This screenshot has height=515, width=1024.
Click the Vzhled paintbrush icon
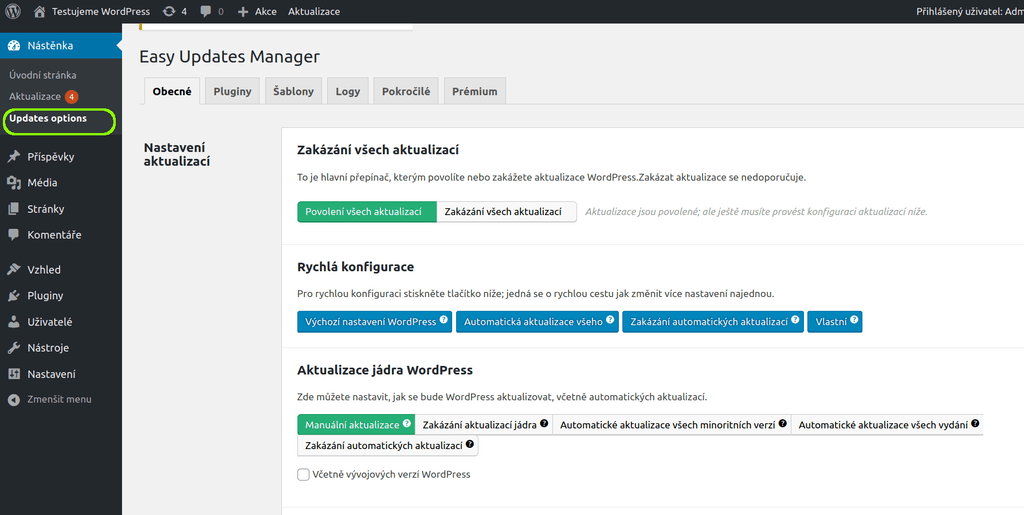click(x=14, y=270)
